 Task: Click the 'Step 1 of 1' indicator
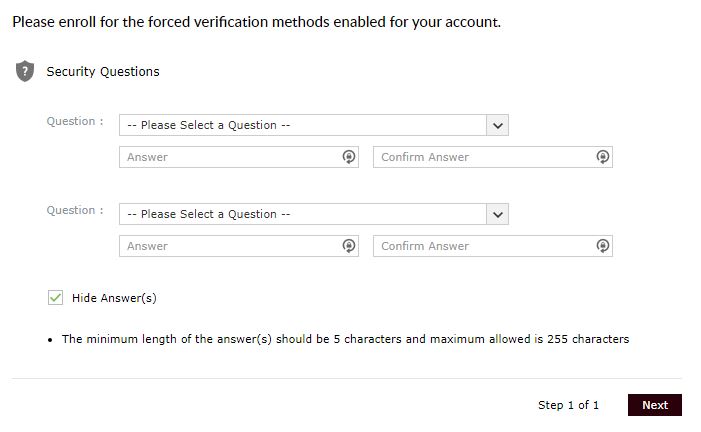click(568, 405)
